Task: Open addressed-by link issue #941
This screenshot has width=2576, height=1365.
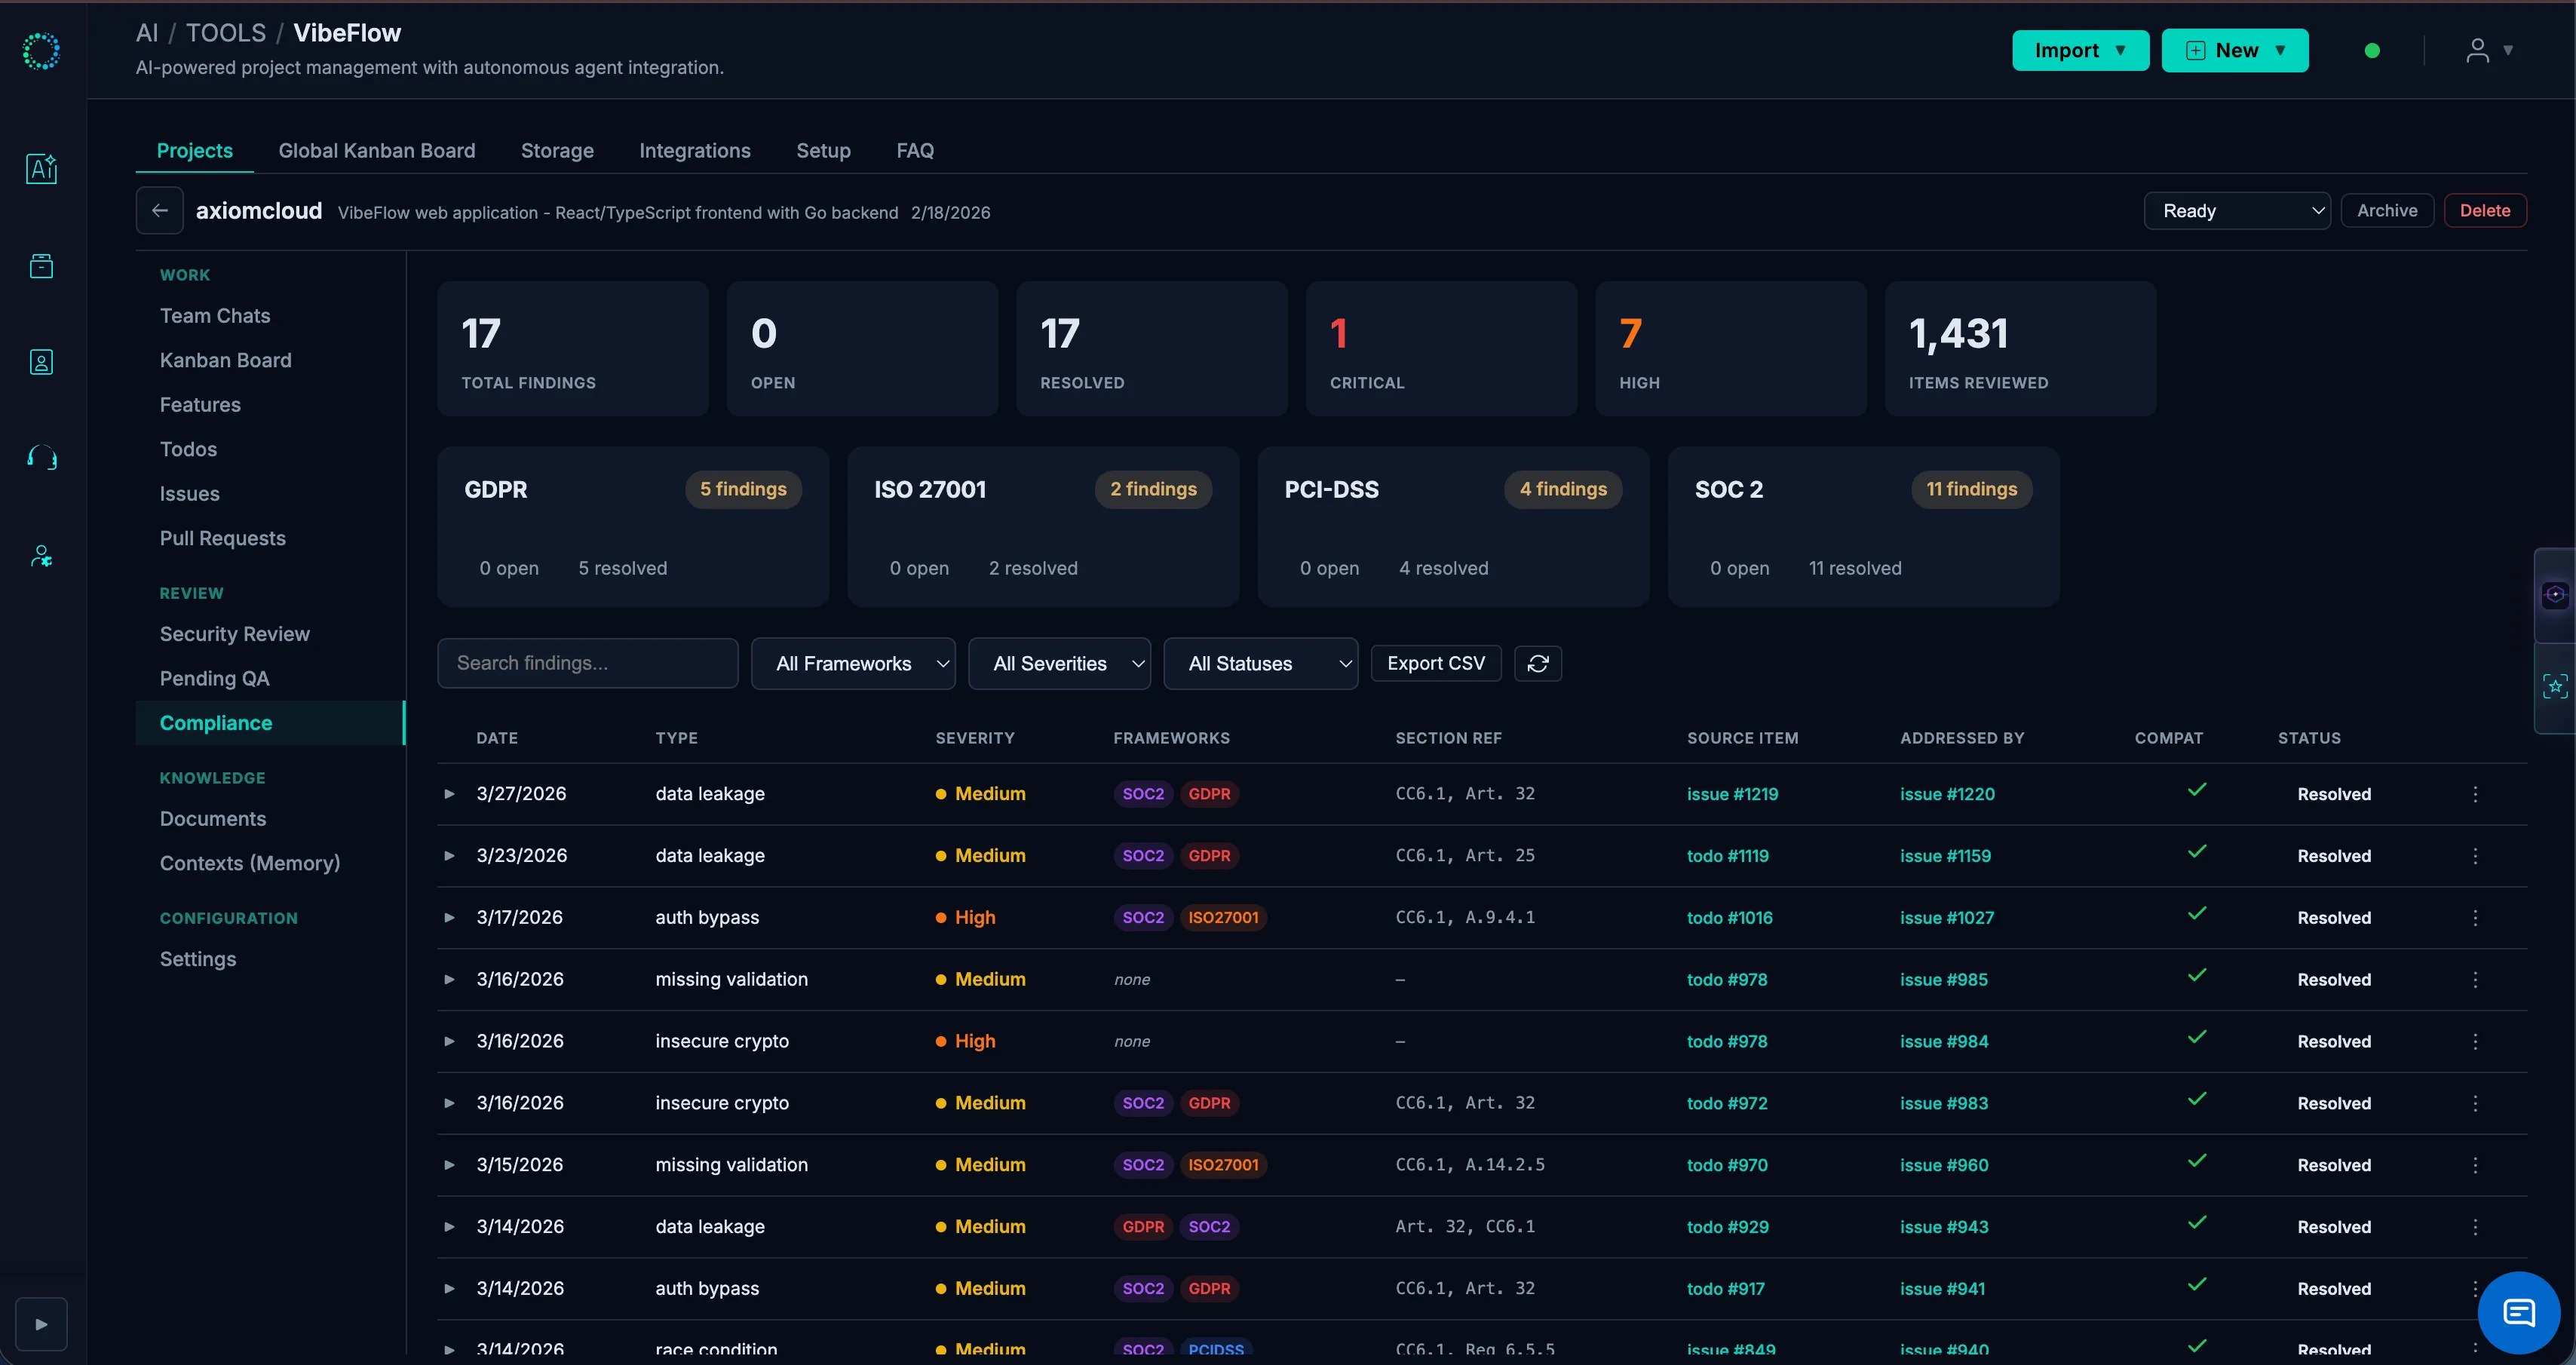Action: (1942, 1289)
